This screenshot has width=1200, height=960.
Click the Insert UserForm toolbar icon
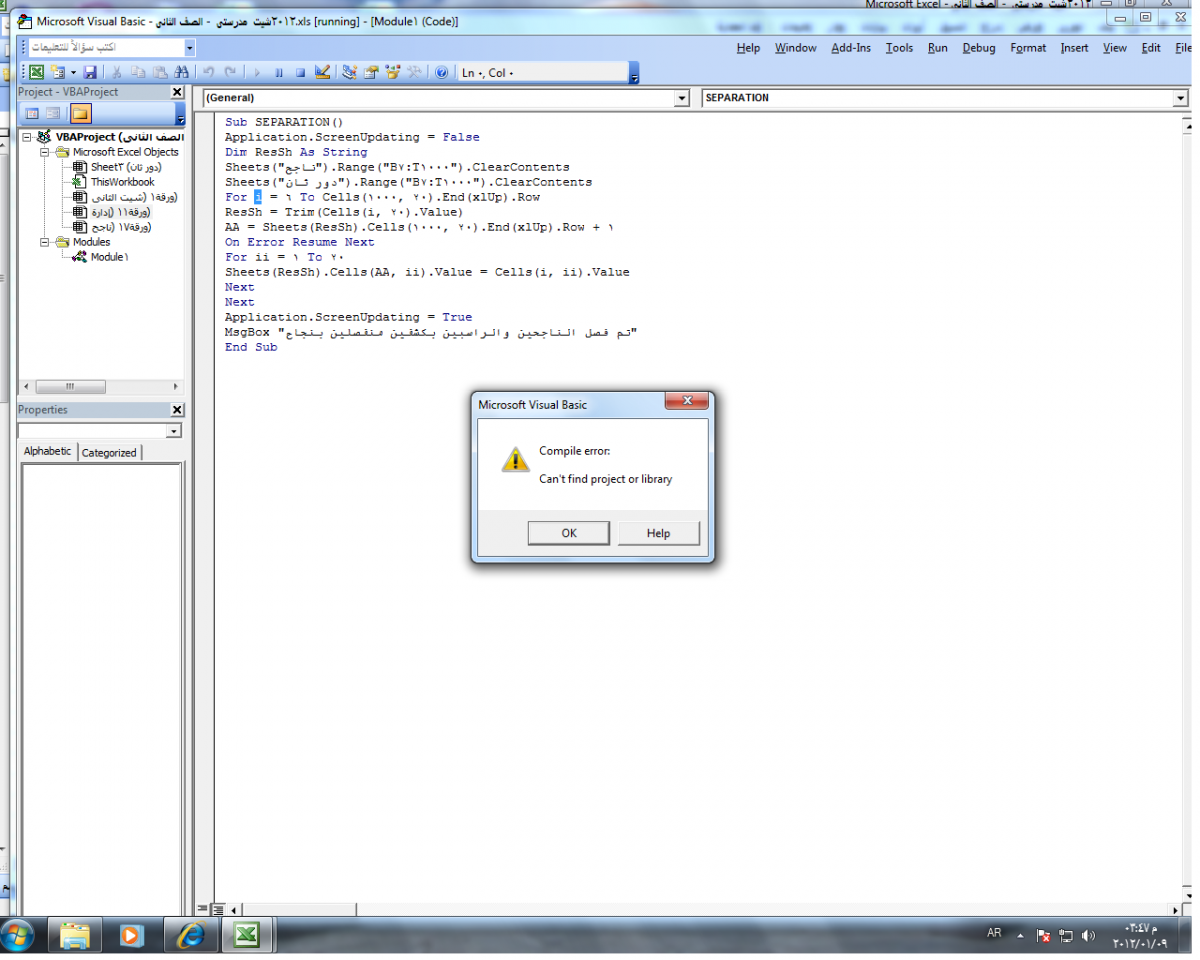(57, 72)
